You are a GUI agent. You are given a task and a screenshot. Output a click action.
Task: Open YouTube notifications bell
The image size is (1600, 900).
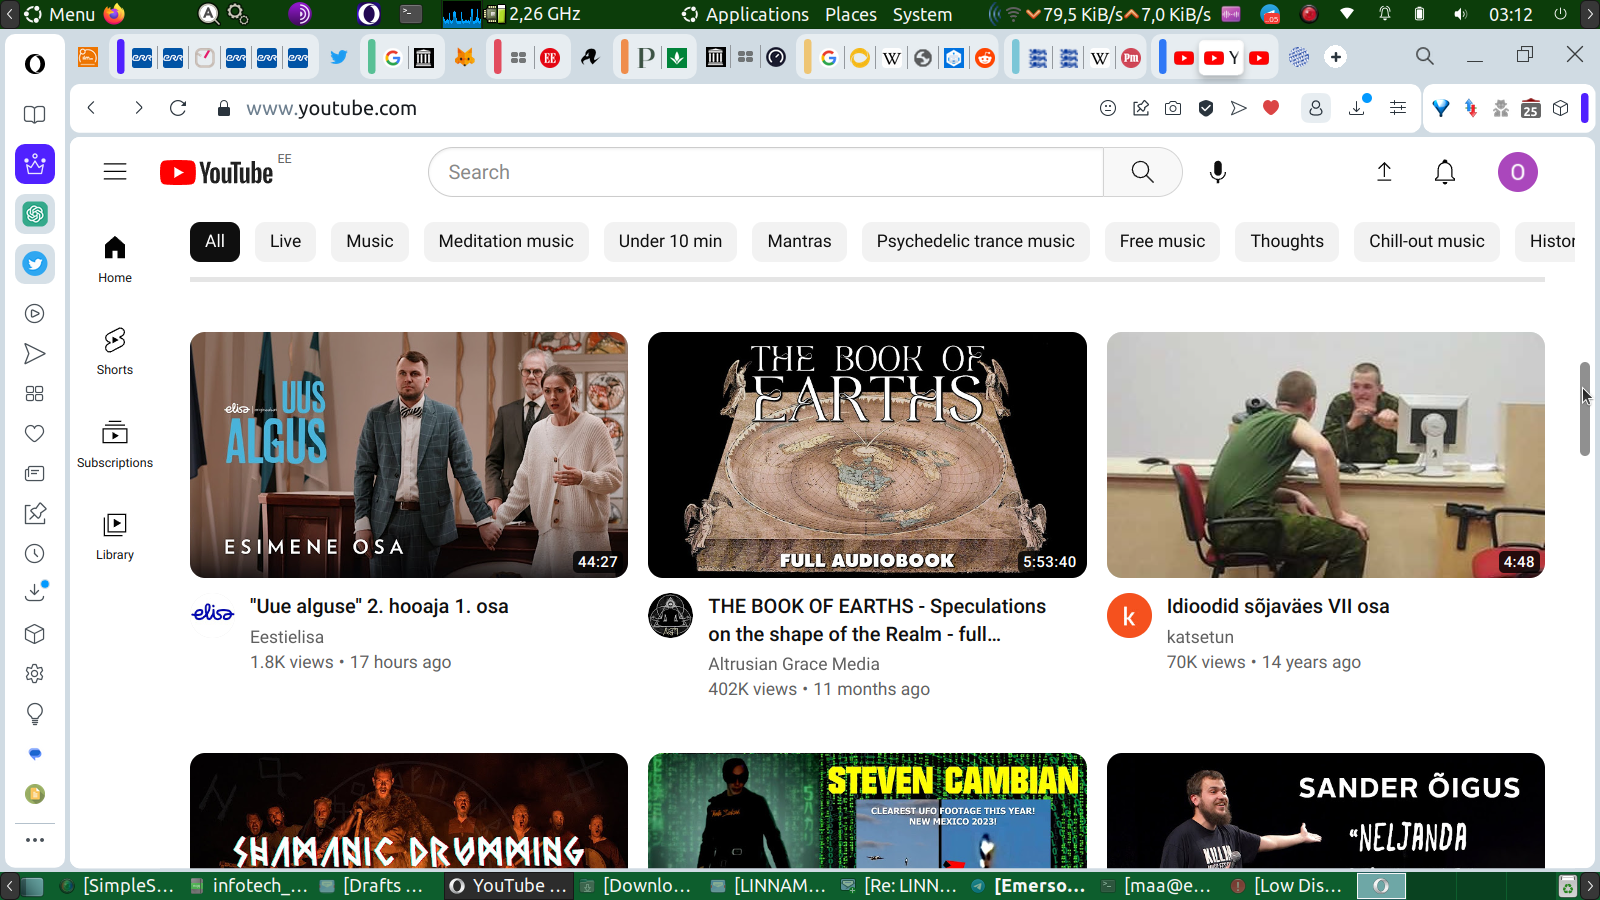point(1444,172)
